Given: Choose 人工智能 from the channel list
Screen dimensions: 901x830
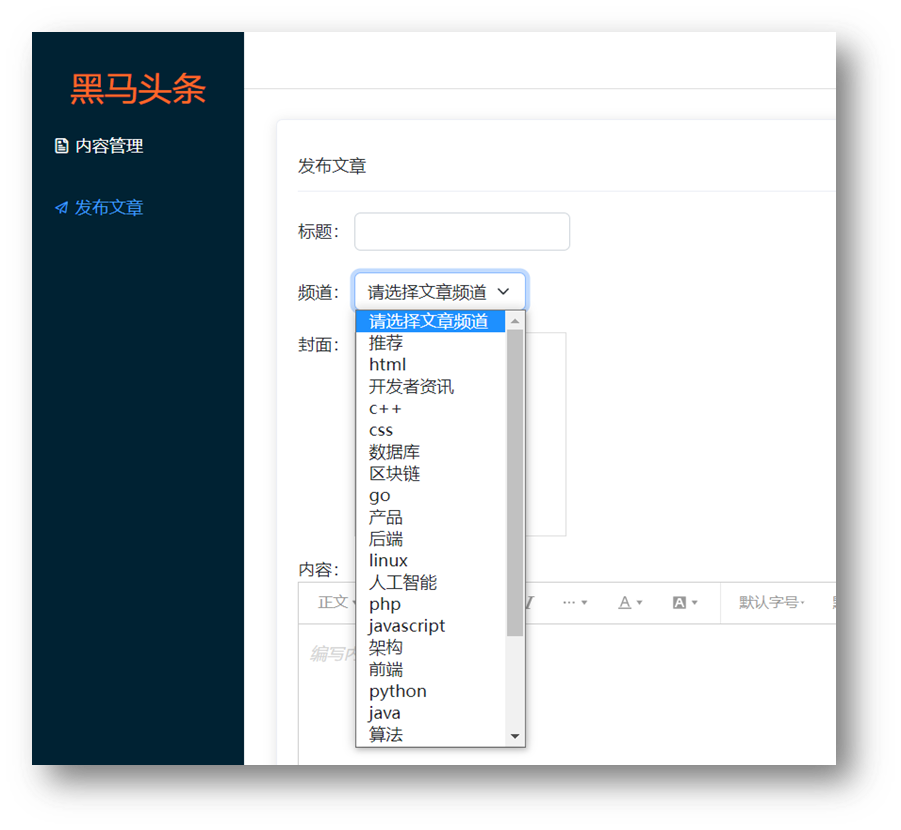Looking at the screenshot, I should click(x=402, y=582).
